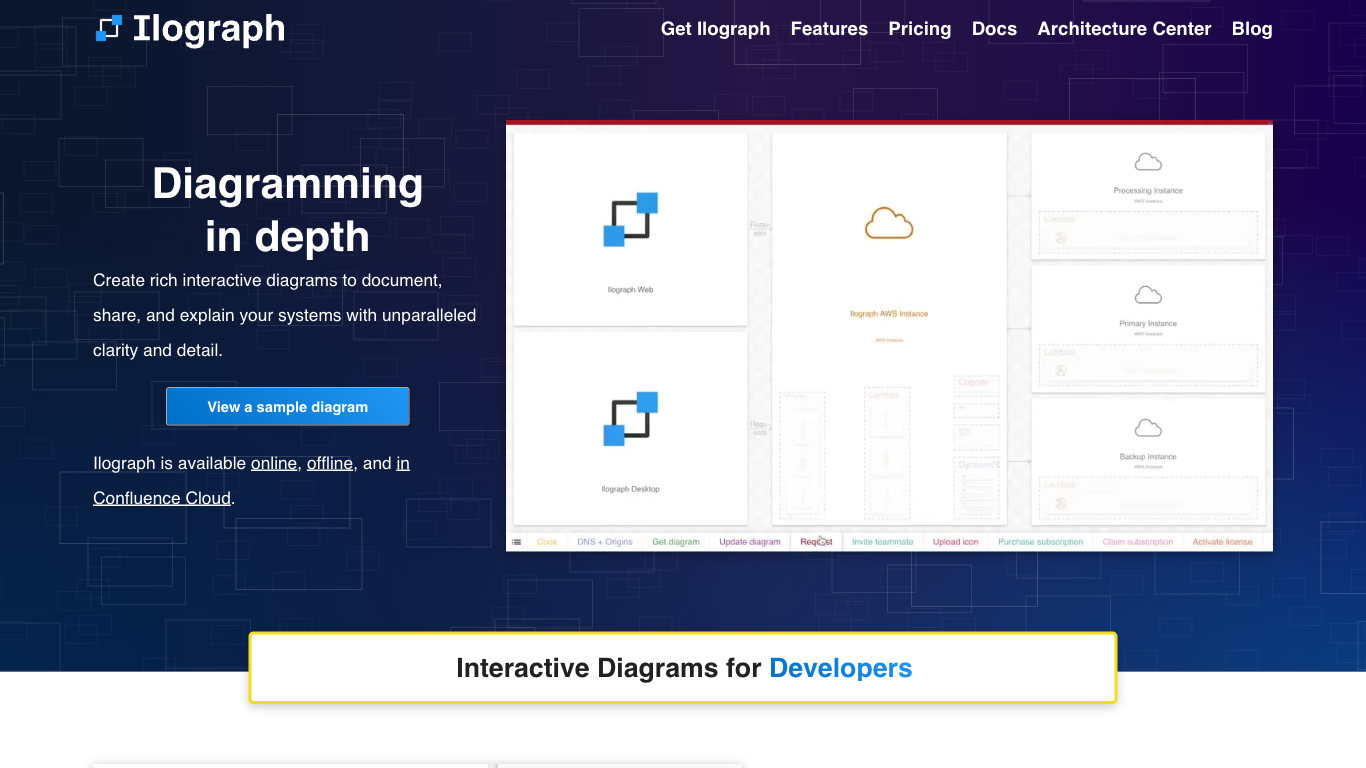This screenshot has height=768, width=1366.
Task: Open the Claim subscription tab
Action: click(1138, 542)
